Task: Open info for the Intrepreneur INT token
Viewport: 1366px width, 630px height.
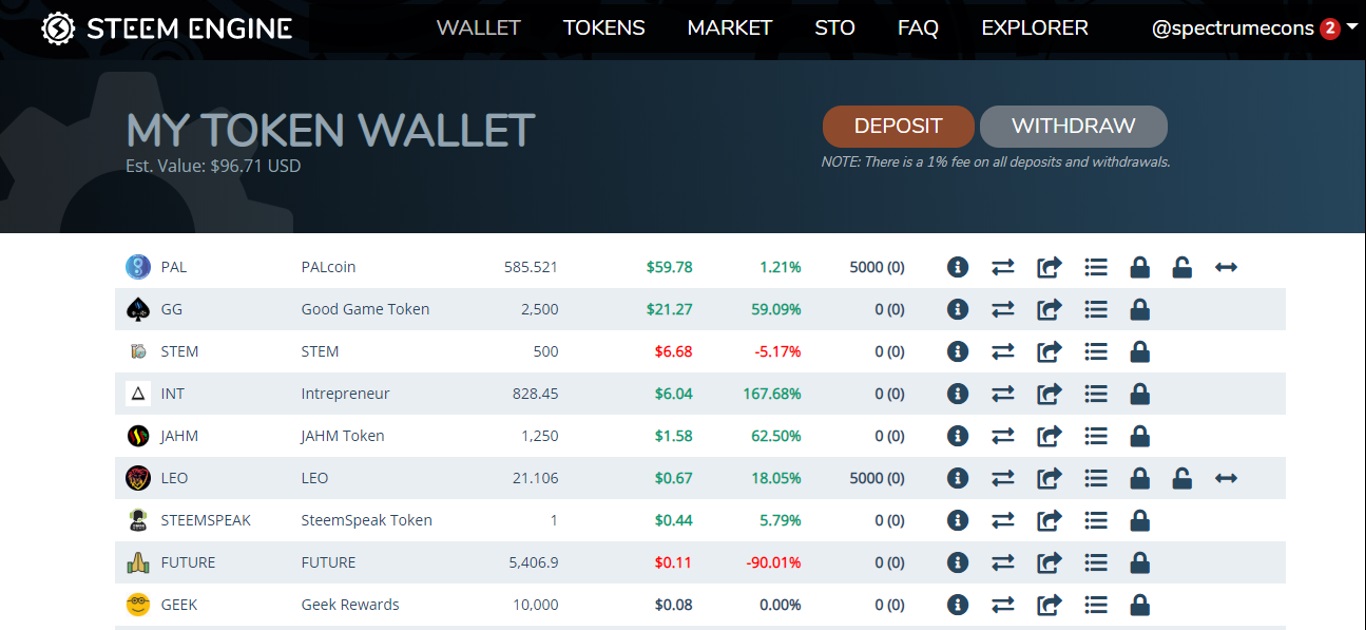Action: pyautogui.click(x=958, y=393)
